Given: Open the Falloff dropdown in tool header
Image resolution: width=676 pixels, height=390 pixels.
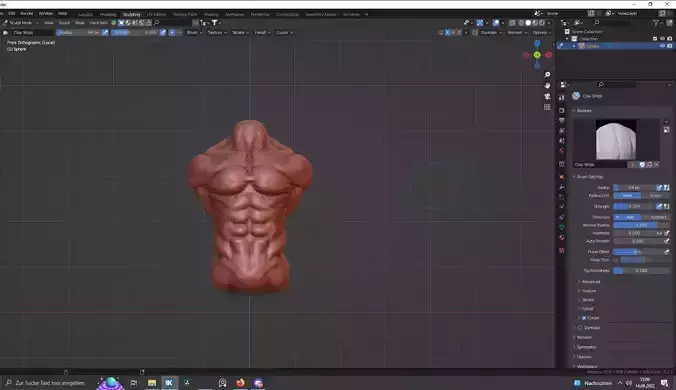Looking at the screenshot, I should coord(262,33).
